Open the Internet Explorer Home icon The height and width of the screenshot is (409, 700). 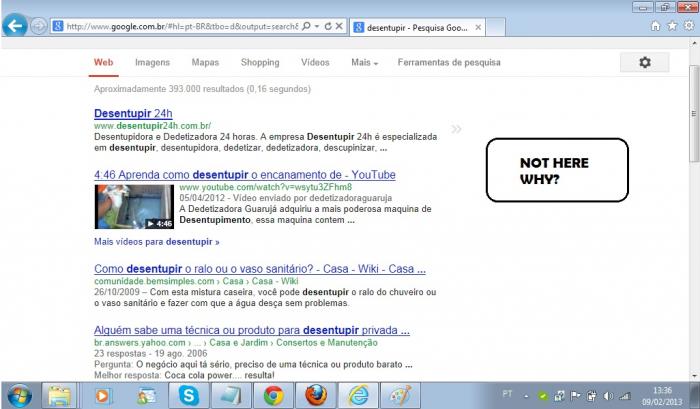tap(655, 26)
